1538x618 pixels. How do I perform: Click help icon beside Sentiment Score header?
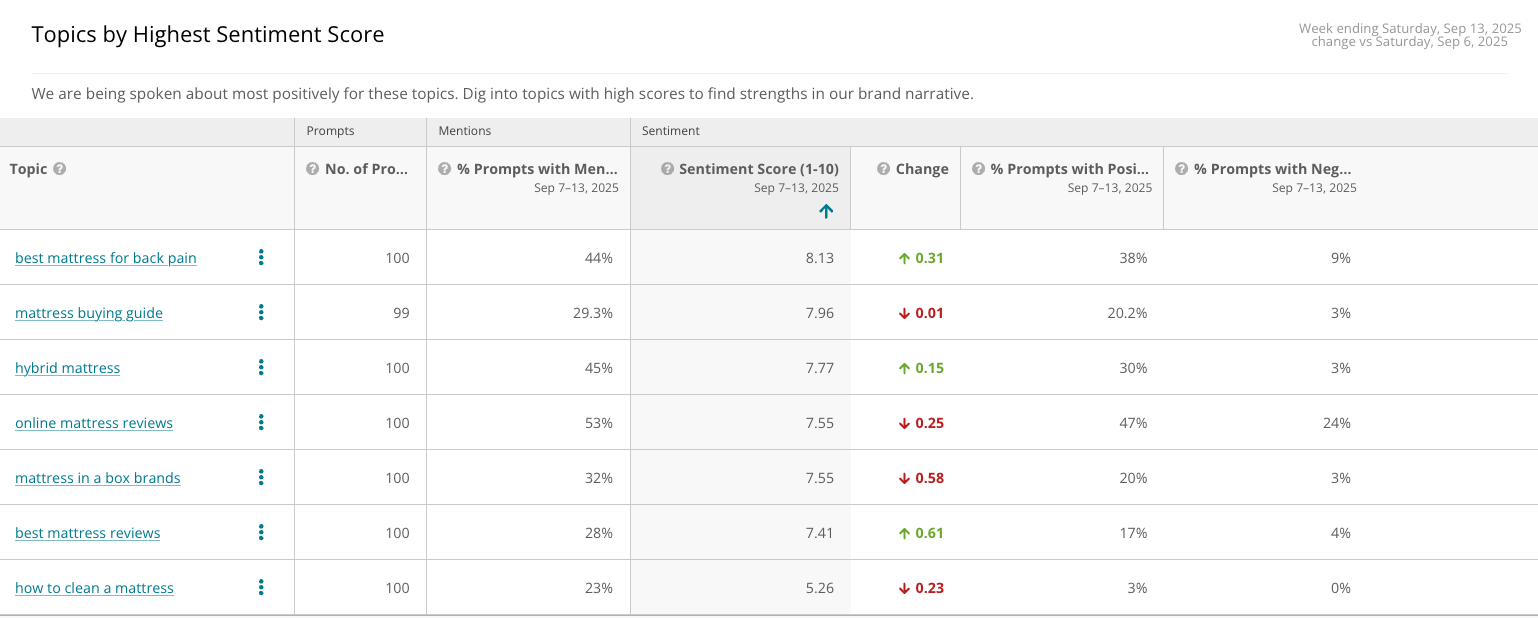tap(667, 169)
